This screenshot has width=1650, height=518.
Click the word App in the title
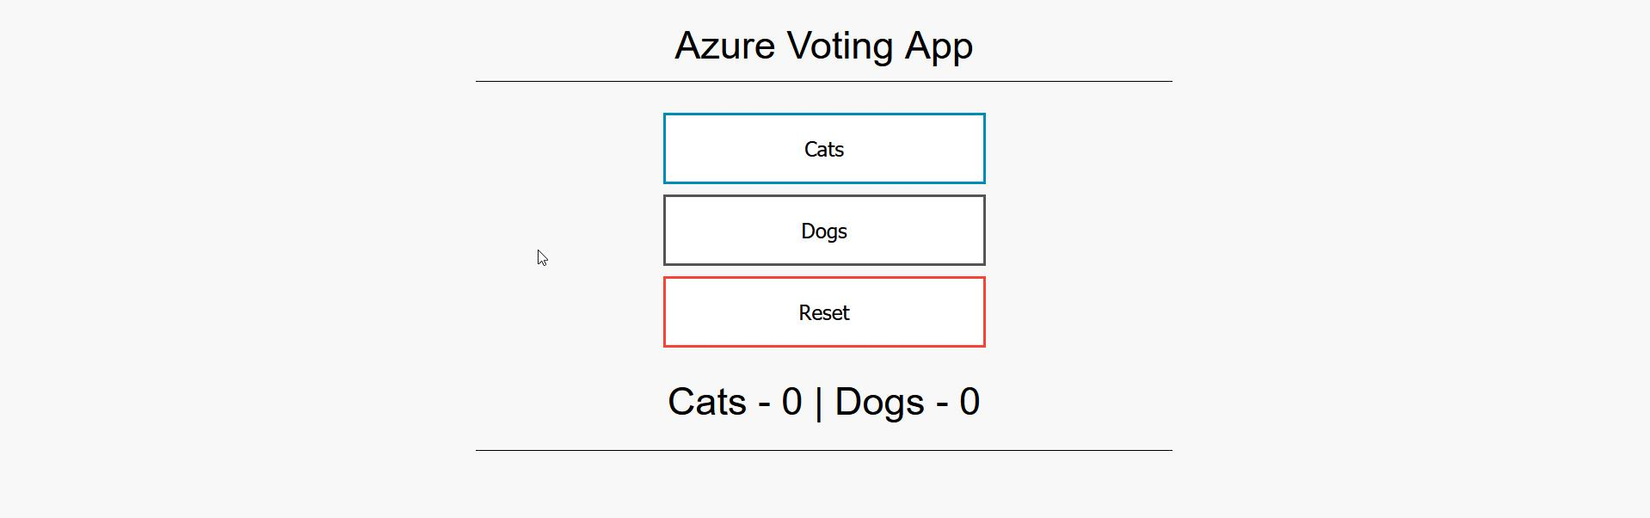938,48
